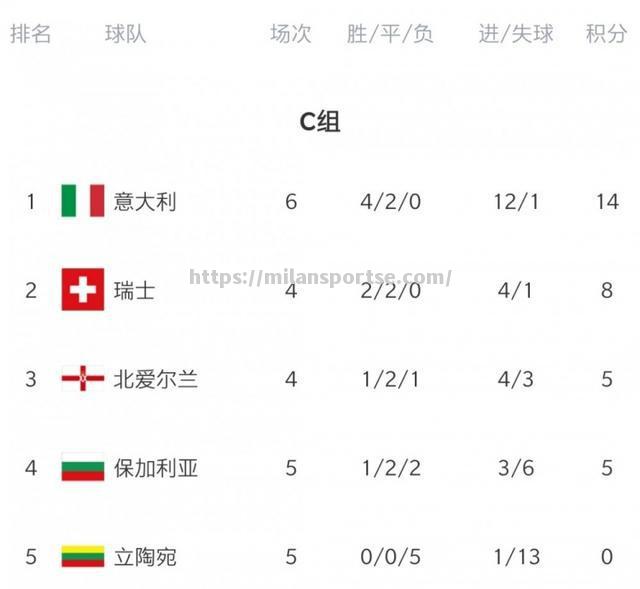Select the 保加利亚 team name
640x589 pixels.
point(156,468)
